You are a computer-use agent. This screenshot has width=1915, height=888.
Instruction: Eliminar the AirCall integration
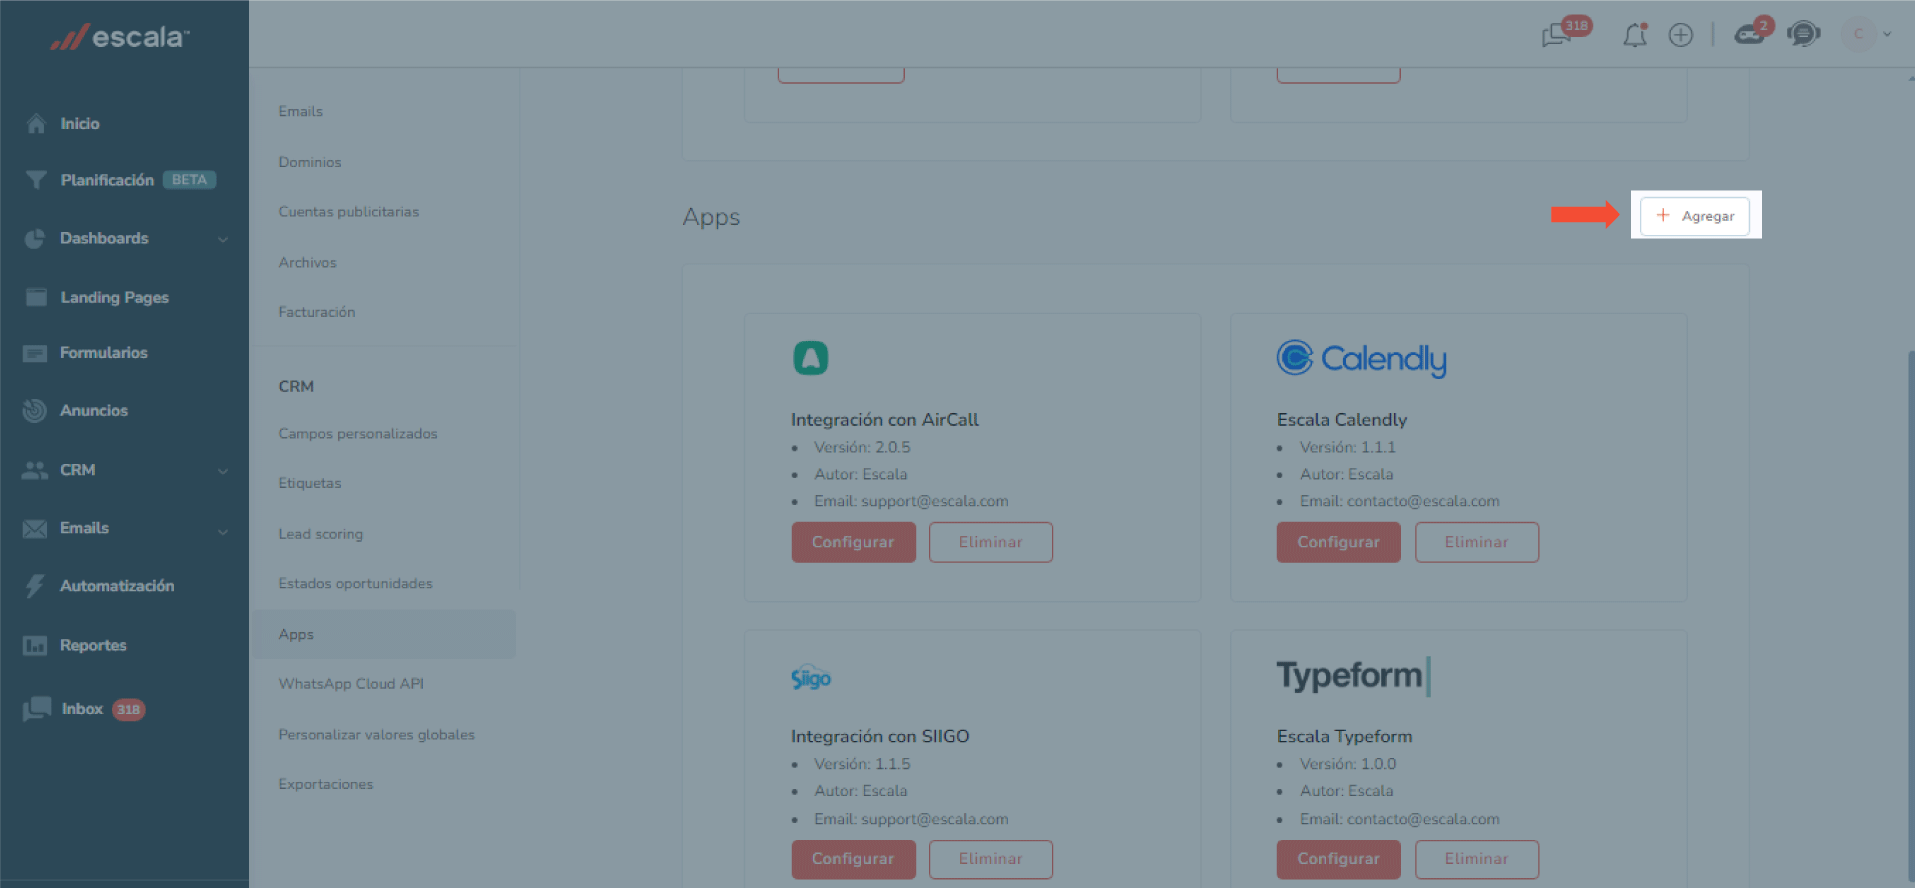coord(991,542)
